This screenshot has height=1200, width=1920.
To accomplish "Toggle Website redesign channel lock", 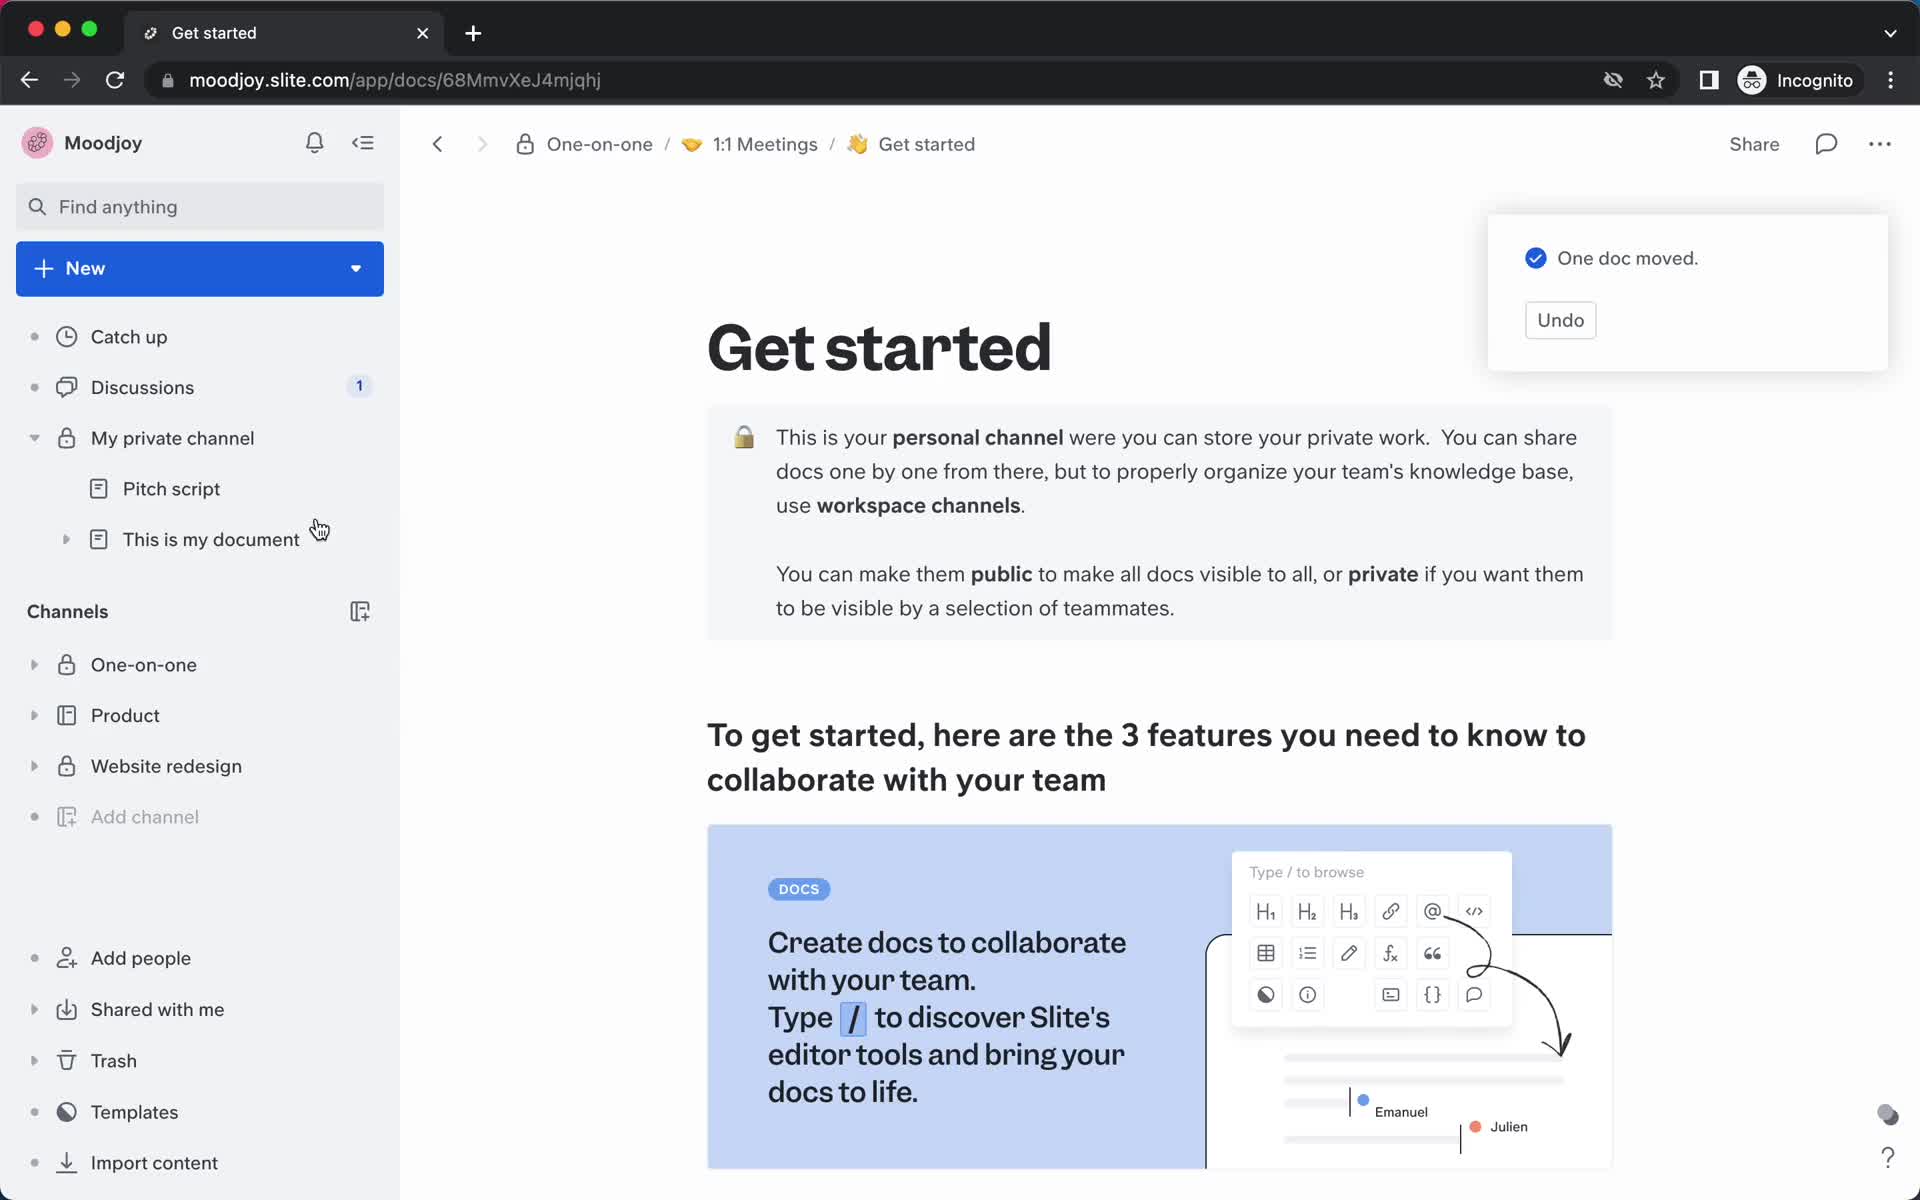I will click(x=66, y=766).
